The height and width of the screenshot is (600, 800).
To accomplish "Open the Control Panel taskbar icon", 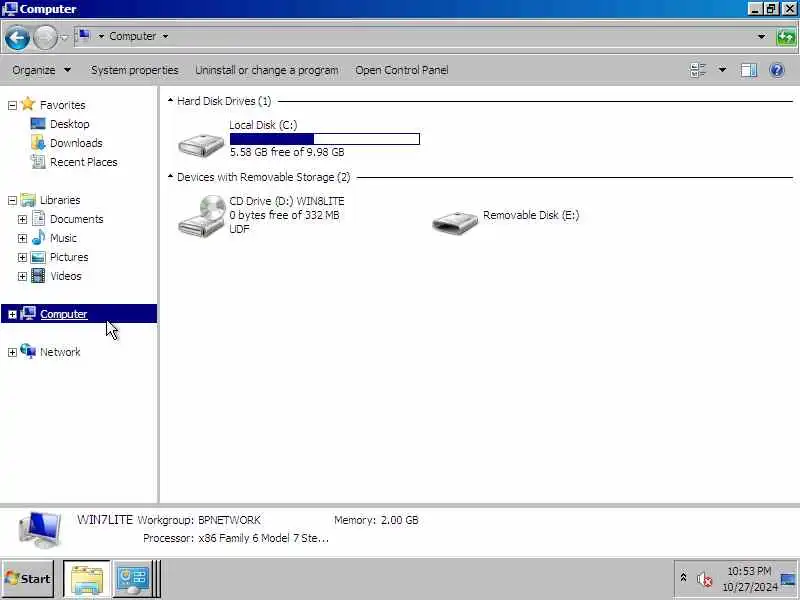I will point(133,579).
